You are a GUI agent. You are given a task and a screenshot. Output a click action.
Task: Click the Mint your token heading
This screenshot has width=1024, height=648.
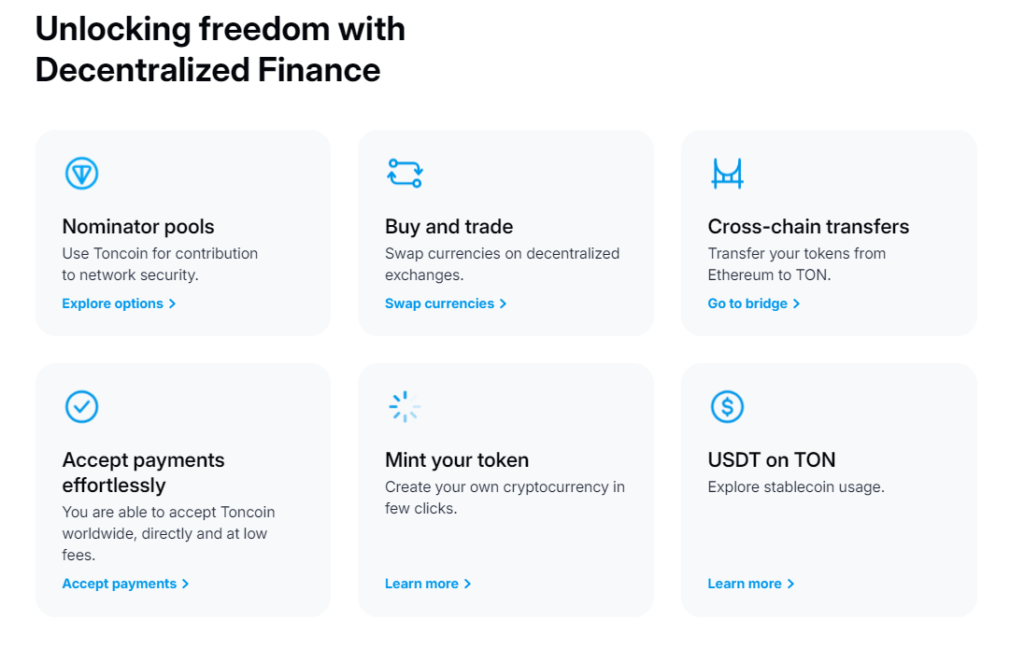pos(456,460)
